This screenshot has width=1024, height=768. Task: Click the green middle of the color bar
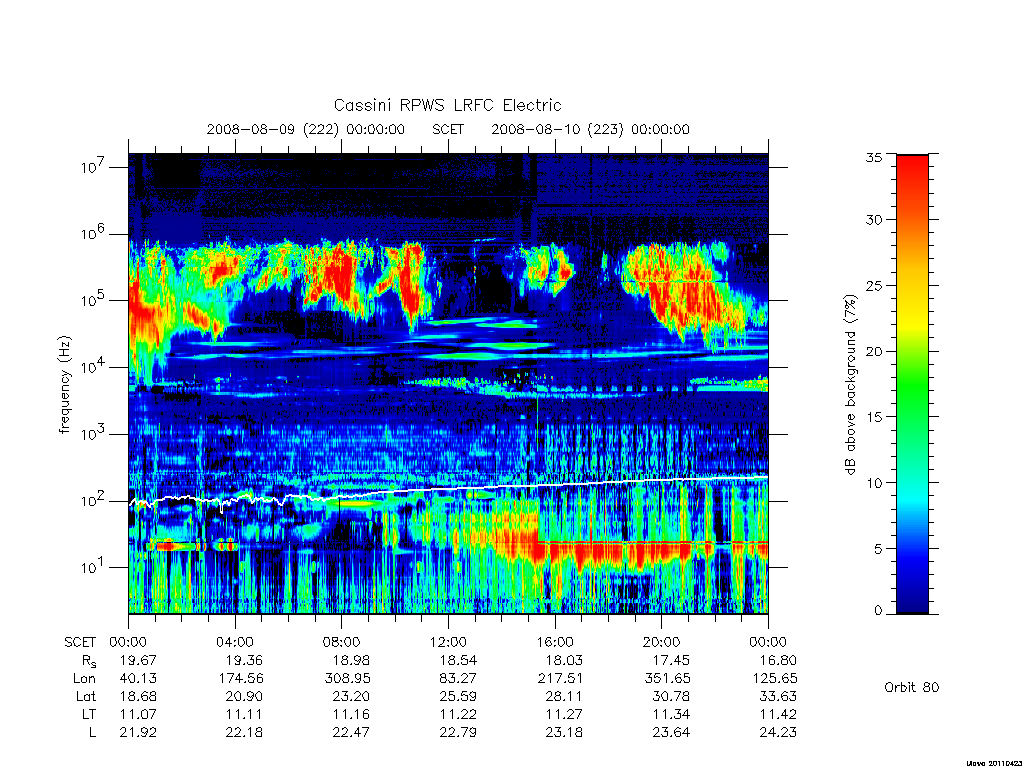coord(912,385)
